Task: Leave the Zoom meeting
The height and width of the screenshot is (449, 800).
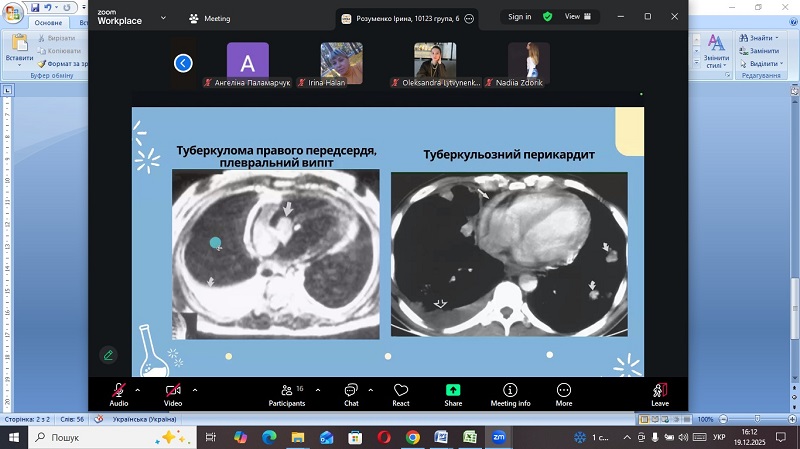Action: (x=659, y=394)
